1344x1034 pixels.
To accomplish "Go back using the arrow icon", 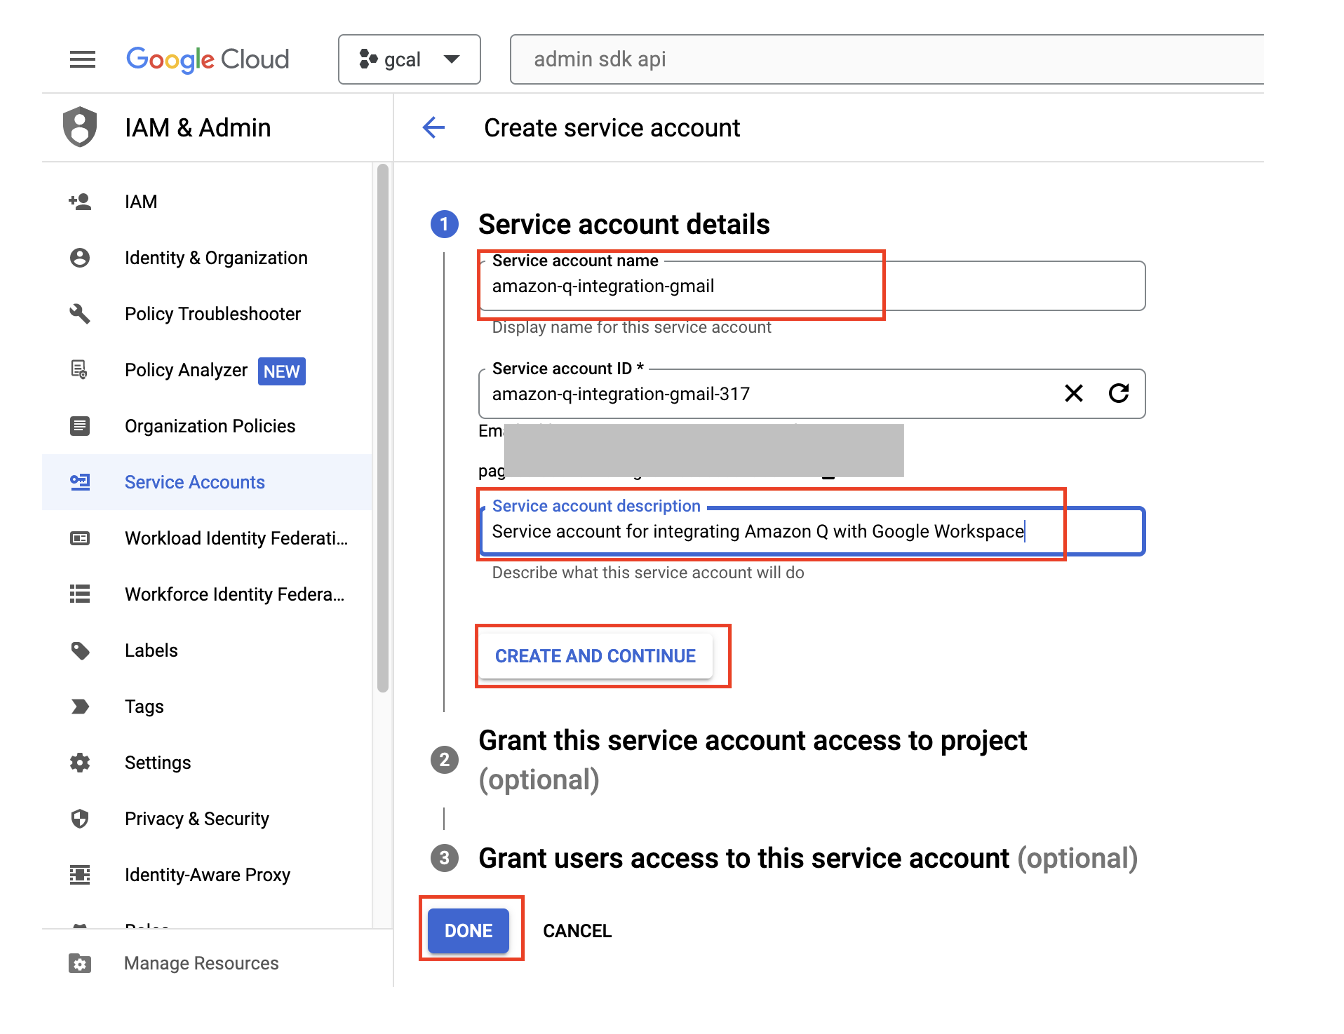I will tap(434, 128).
